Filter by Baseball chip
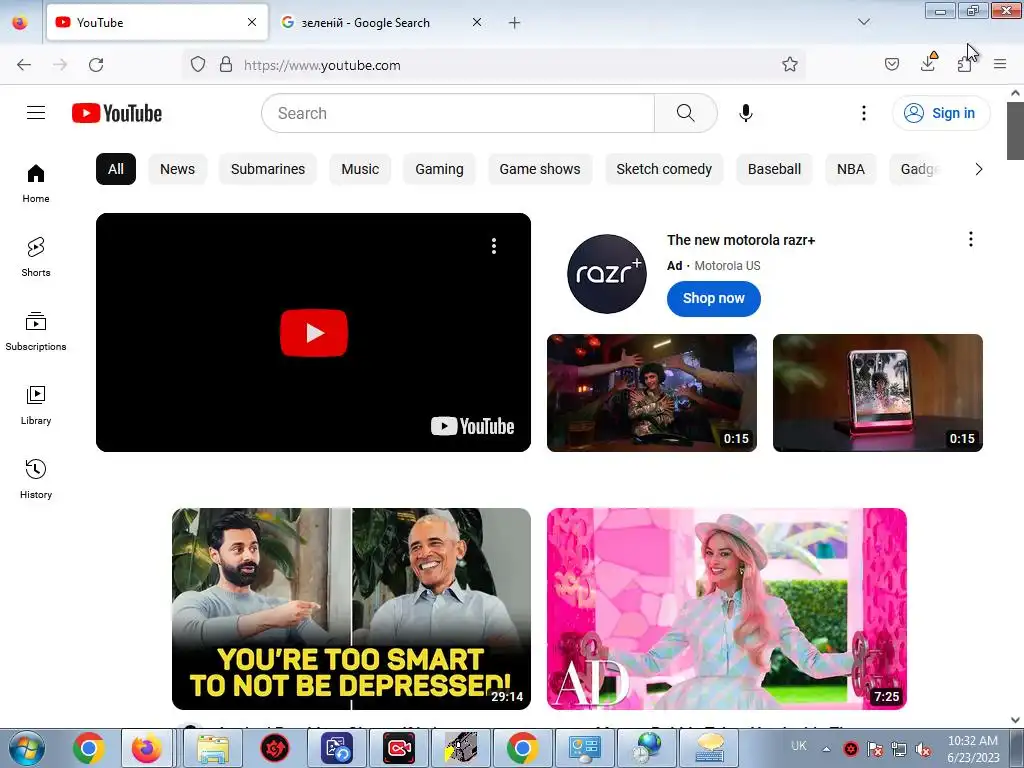This screenshot has width=1024, height=768. [x=775, y=169]
